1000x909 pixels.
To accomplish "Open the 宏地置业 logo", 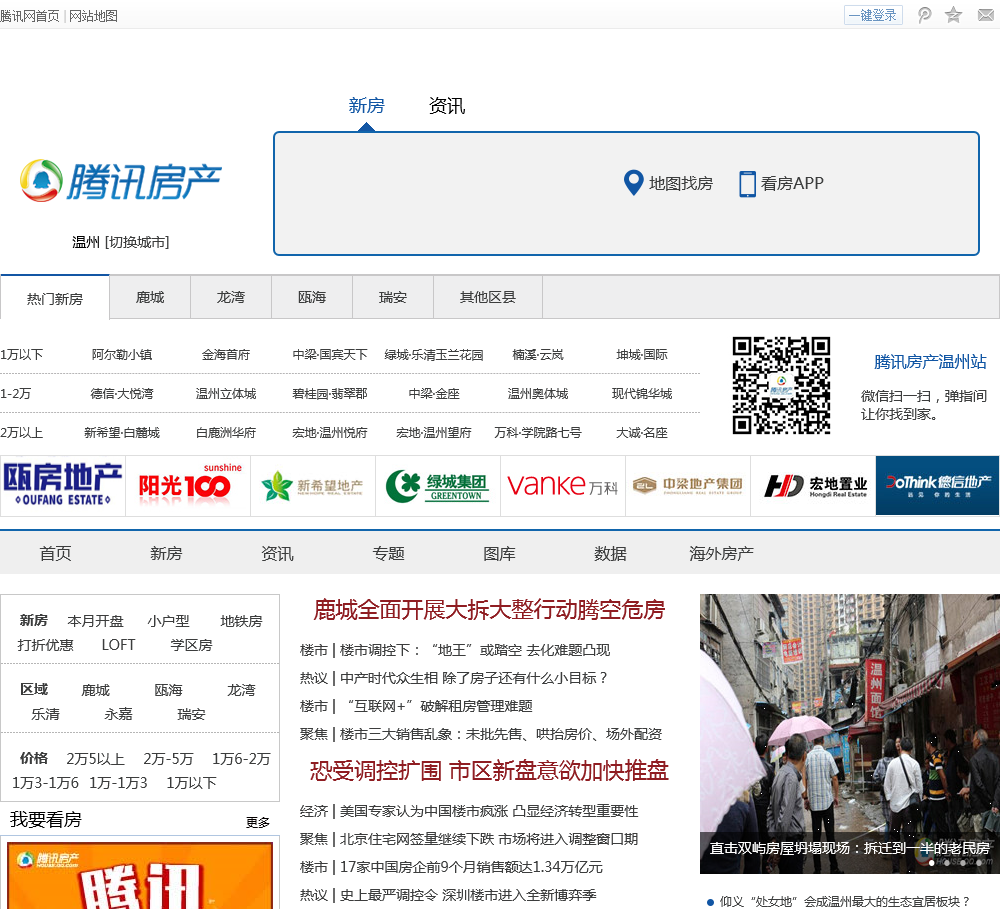I will click(813, 485).
